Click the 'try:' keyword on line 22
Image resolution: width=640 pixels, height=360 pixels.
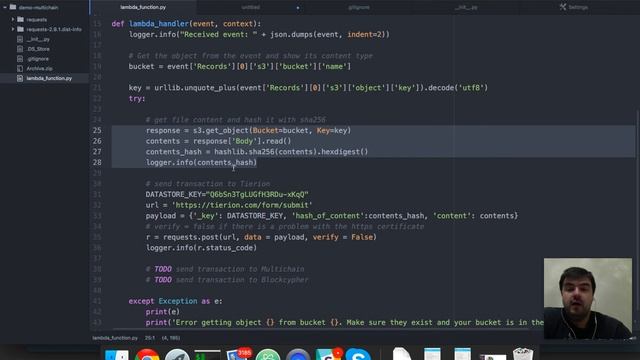tap(137, 98)
